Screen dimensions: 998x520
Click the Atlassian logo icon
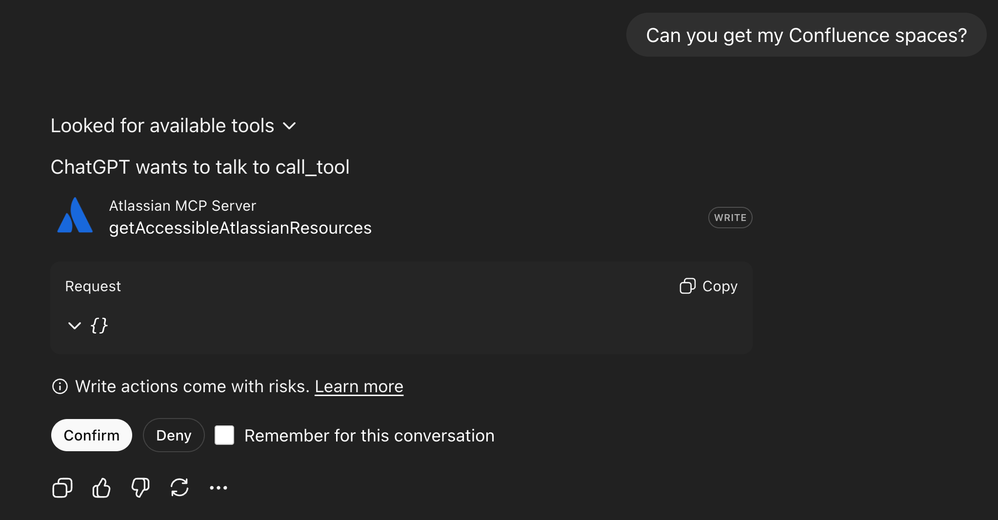coord(75,216)
